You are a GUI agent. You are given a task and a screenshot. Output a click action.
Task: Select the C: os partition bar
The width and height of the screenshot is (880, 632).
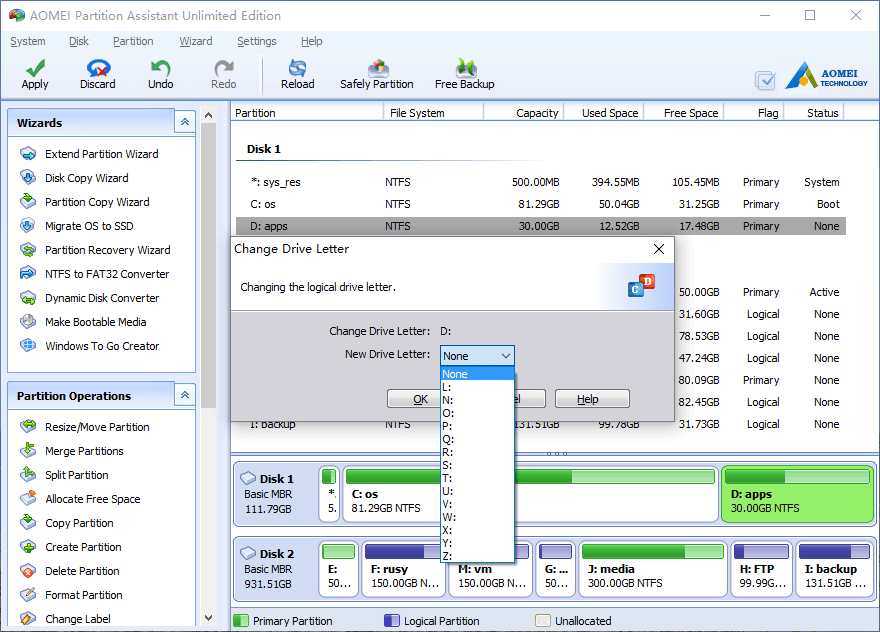(530, 494)
